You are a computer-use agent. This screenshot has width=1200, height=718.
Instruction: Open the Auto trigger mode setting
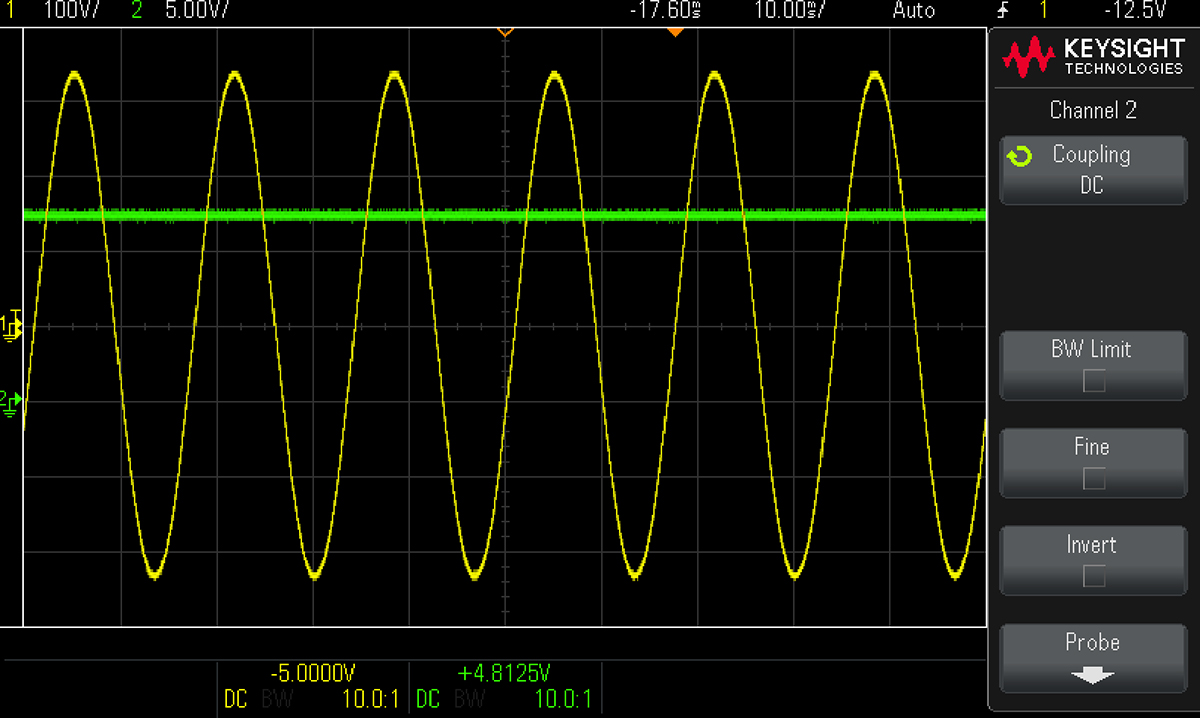click(913, 11)
